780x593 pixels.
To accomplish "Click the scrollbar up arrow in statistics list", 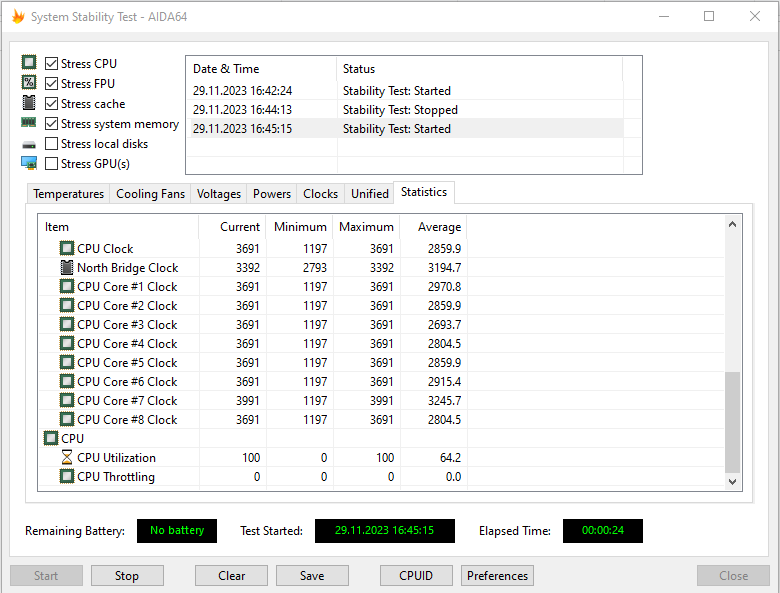I will (732, 224).
